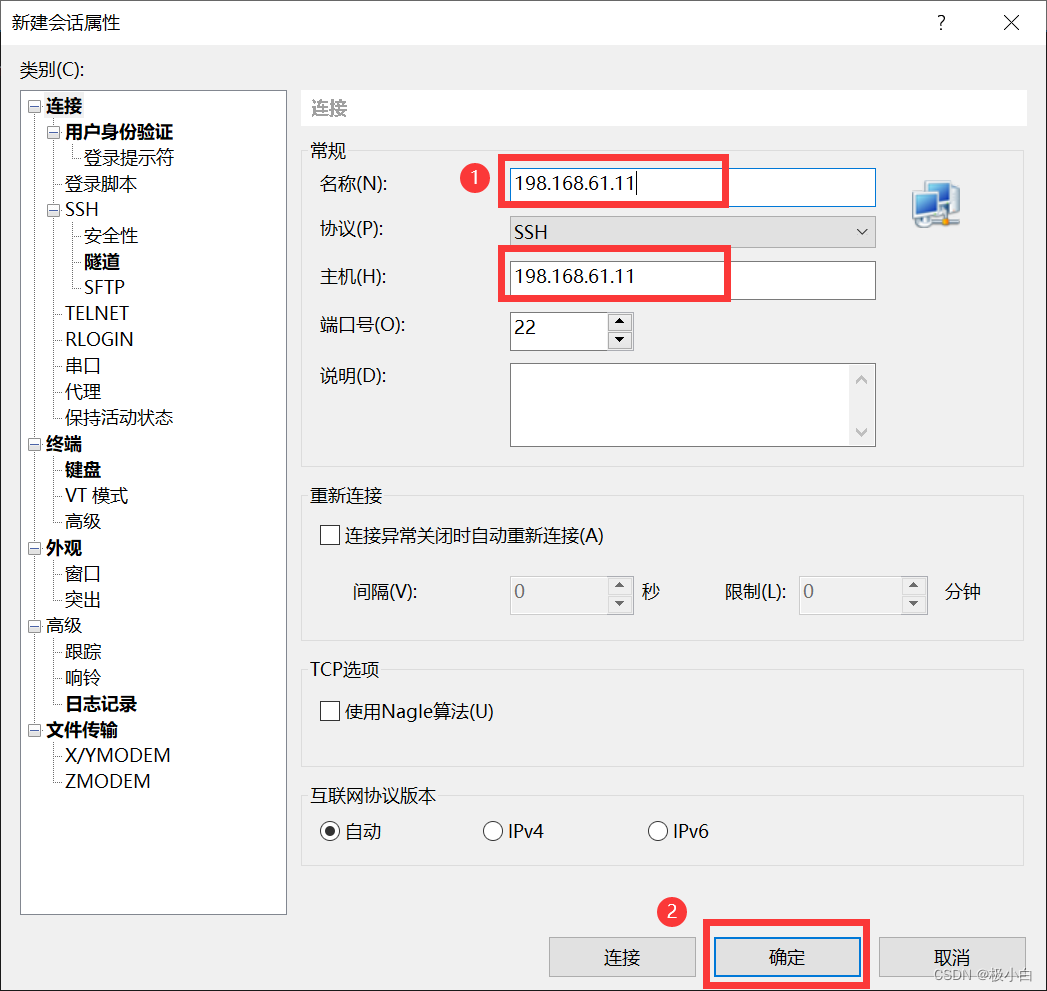Select the IPv4 radio button
Image resolution: width=1047 pixels, height=991 pixels.
tap(493, 830)
